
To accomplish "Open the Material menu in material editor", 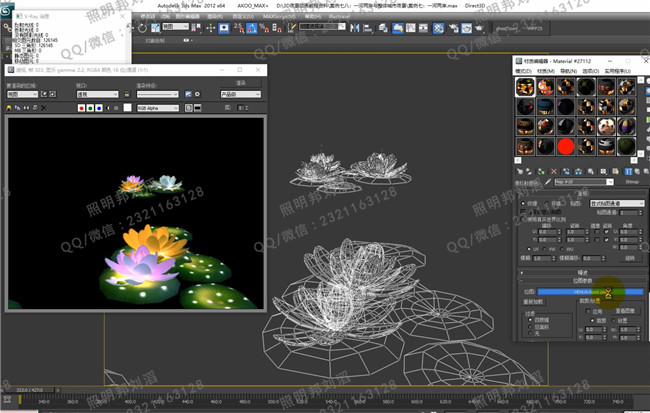I will click(x=546, y=71).
